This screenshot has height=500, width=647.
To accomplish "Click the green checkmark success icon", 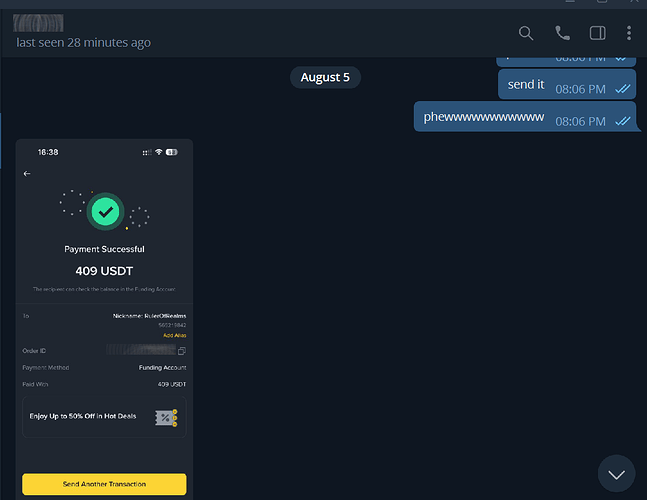I will pyautogui.click(x=104, y=211).
